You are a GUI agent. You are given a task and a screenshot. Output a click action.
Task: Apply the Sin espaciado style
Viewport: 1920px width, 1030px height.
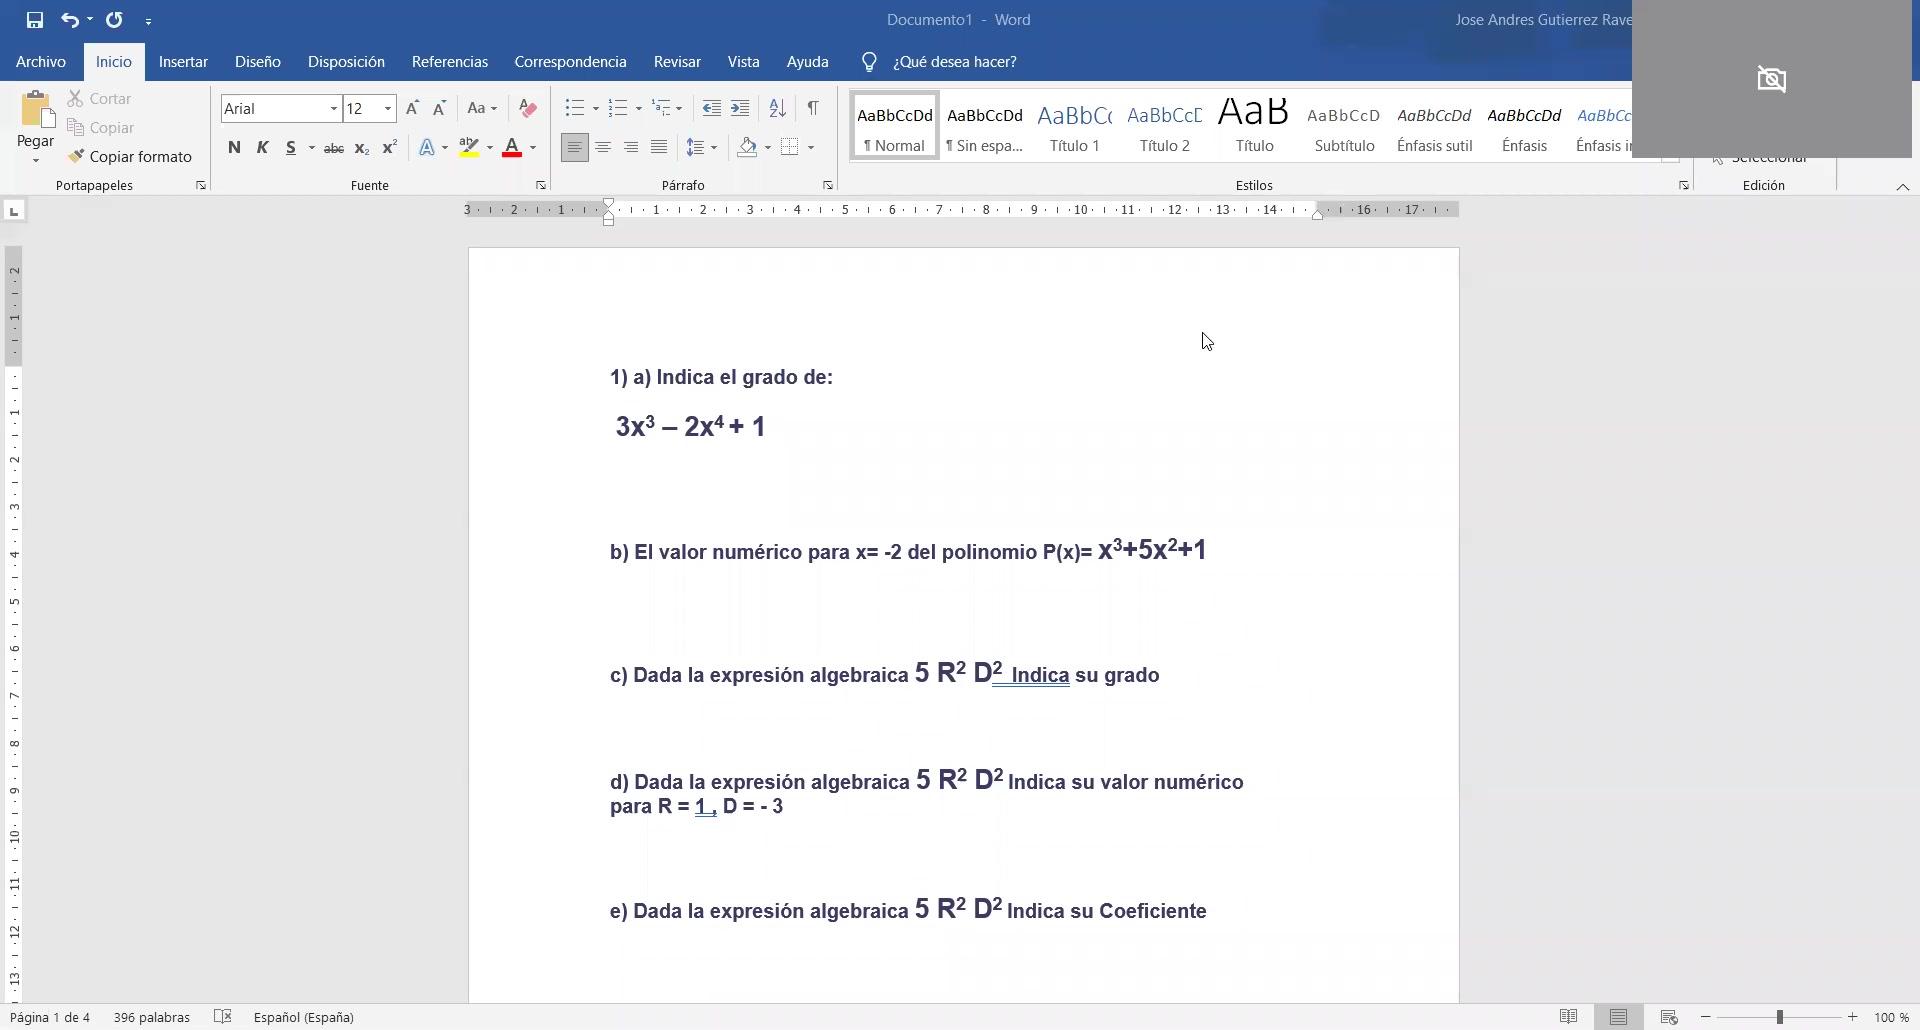tap(985, 126)
